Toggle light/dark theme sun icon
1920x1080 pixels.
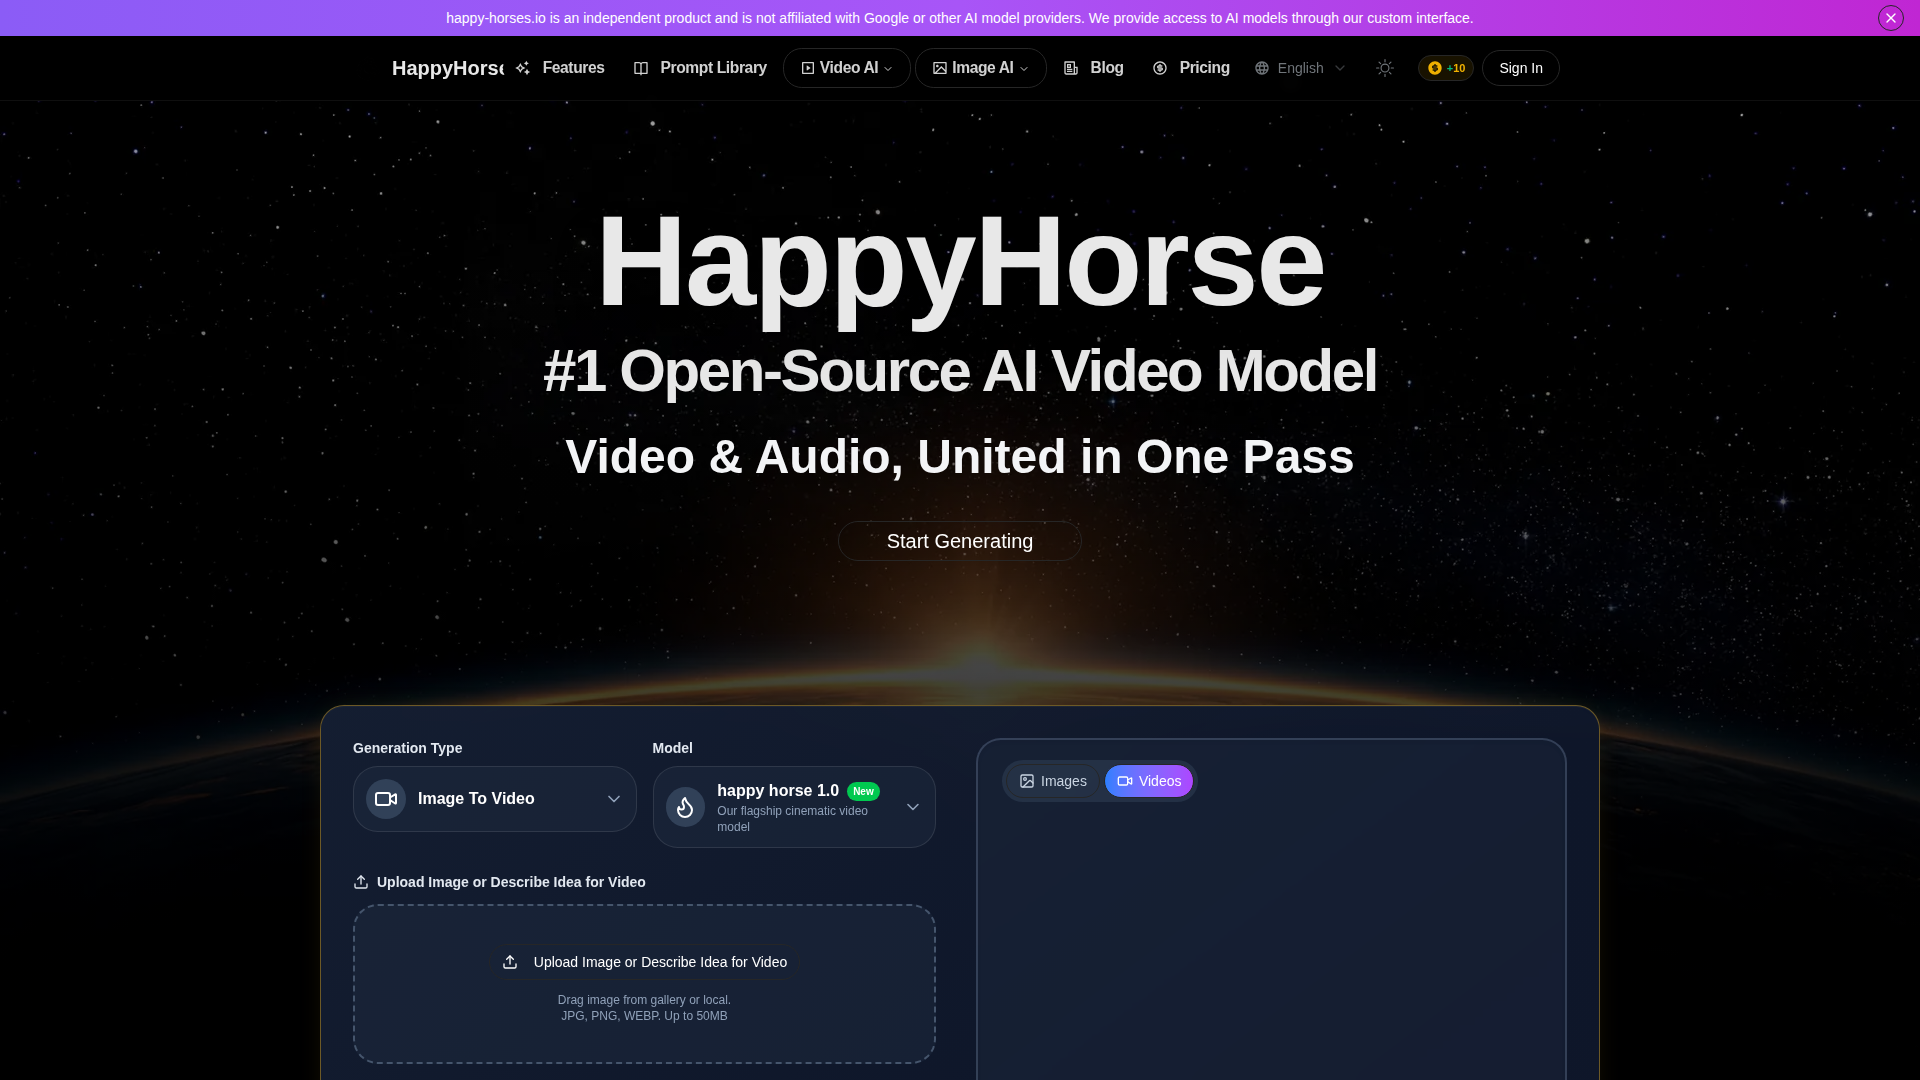coord(1385,68)
